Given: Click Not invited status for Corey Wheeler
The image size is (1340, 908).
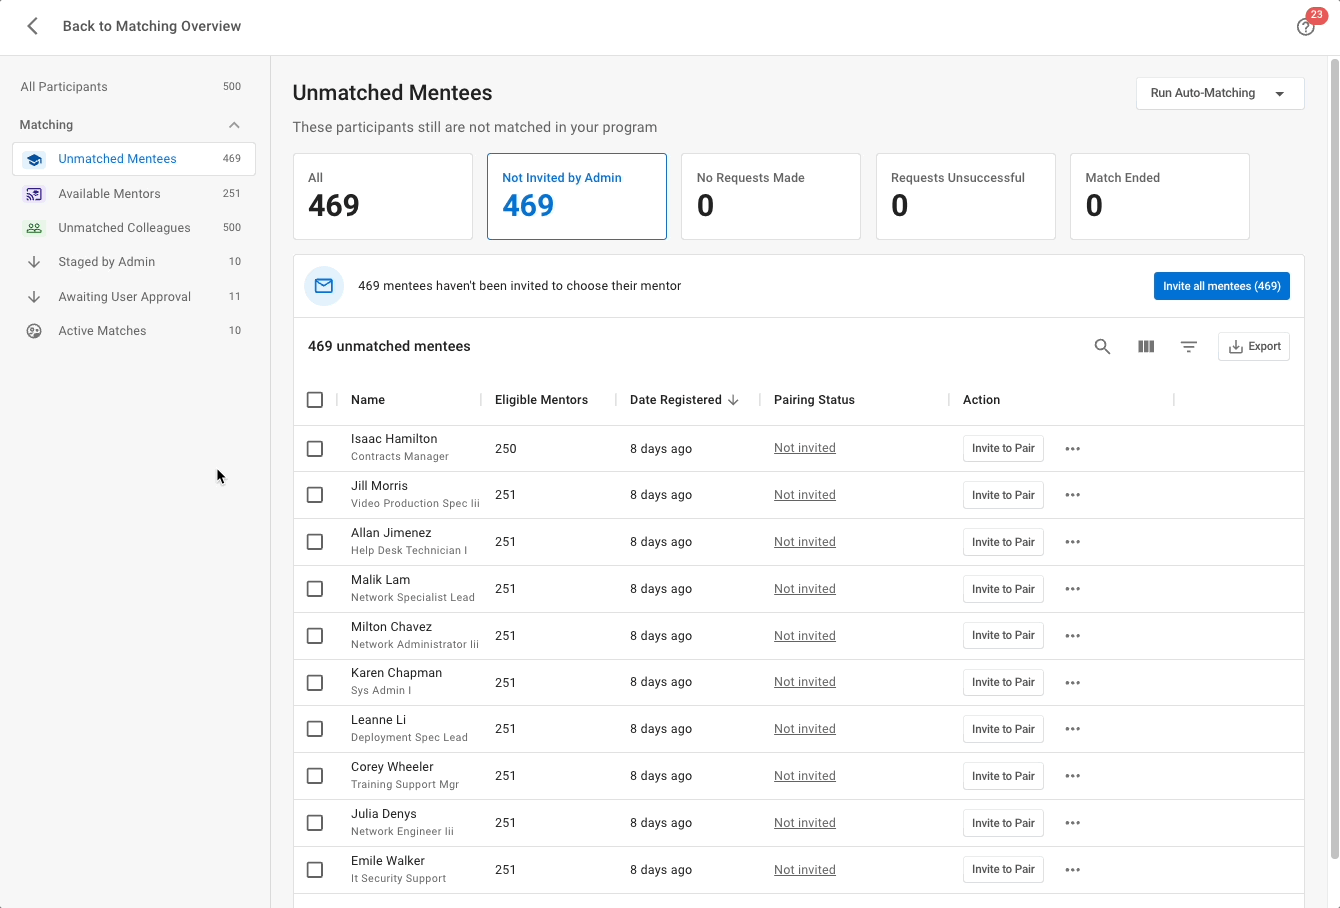Looking at the screenshot, I should click(805, 776).
